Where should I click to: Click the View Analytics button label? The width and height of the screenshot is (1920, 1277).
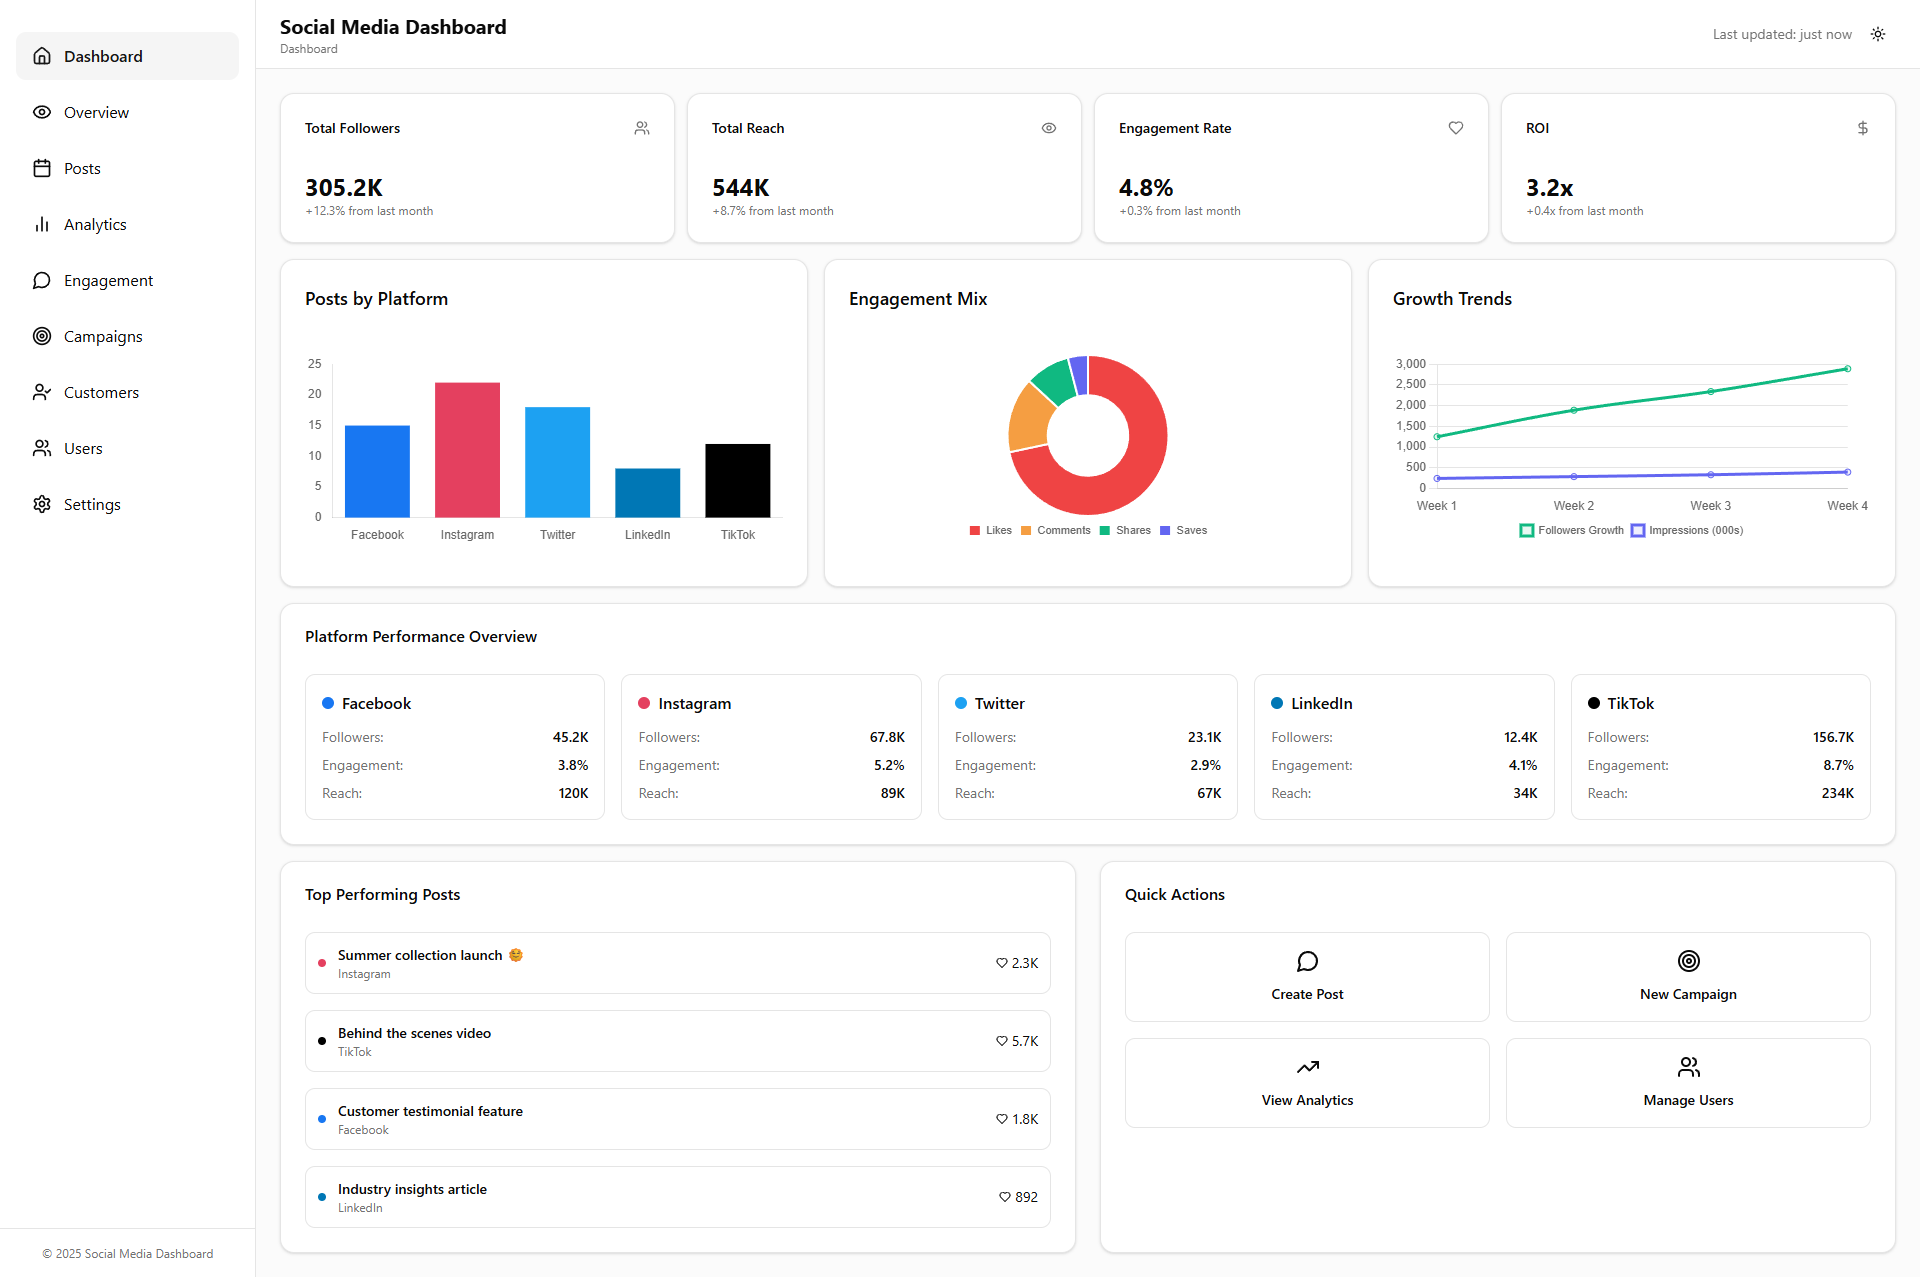(1307, 1100)
